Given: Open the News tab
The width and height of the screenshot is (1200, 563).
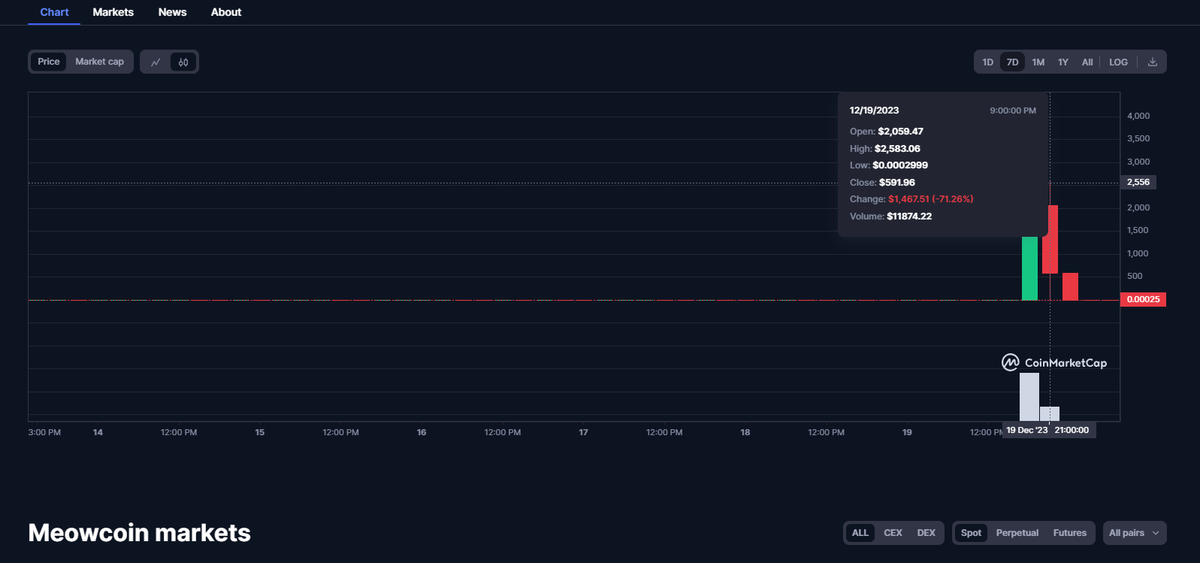Looking at the screenshot, I should pos(172,12).
